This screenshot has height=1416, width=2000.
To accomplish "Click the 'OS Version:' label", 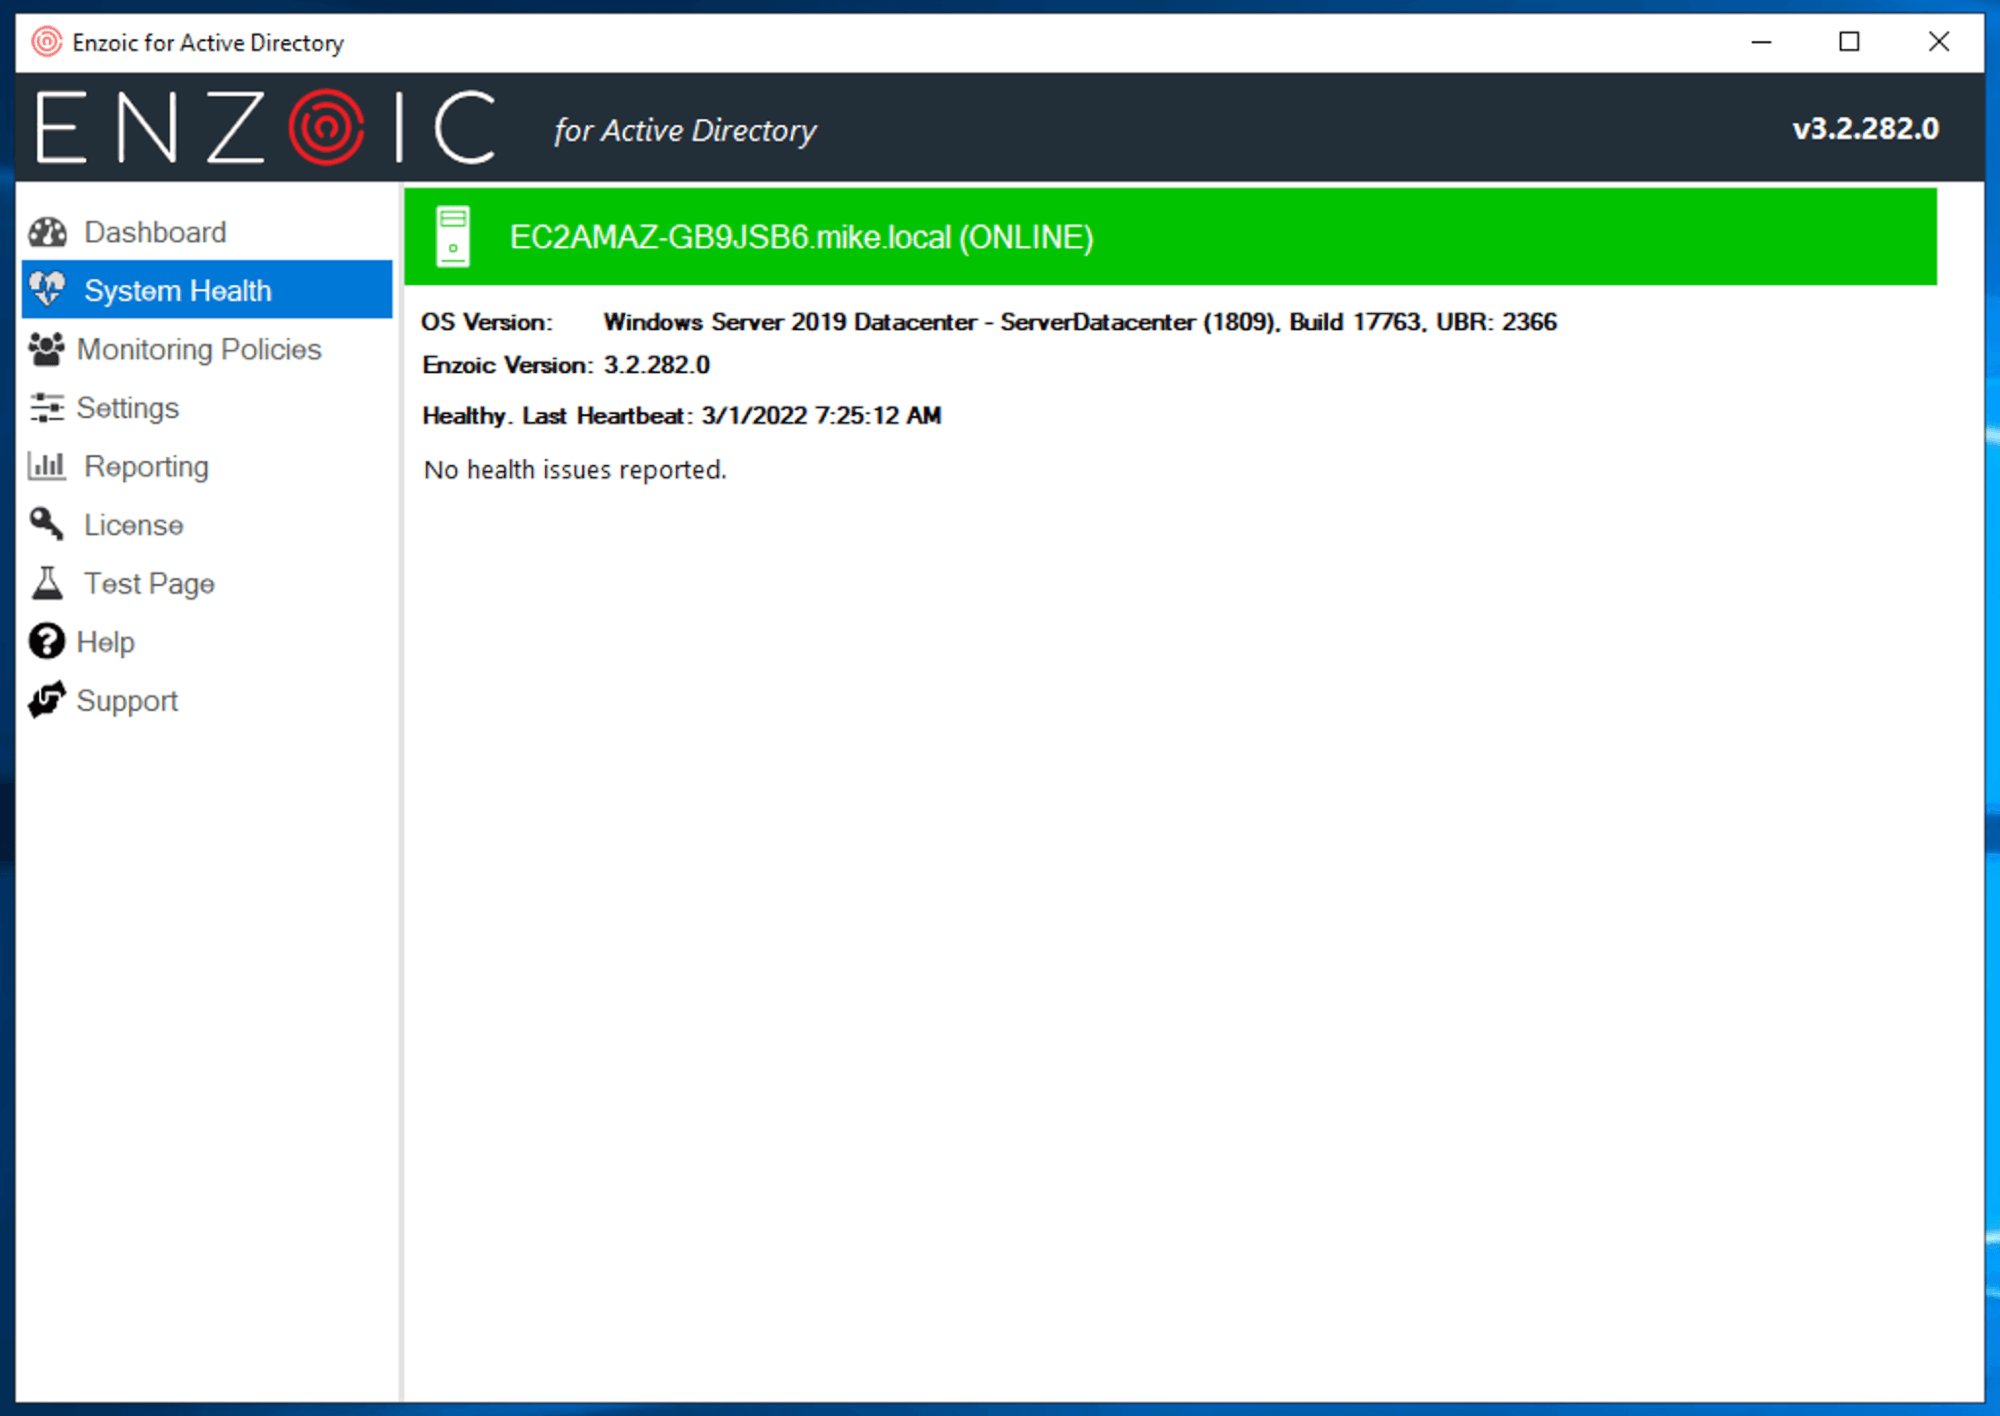I will 487,322.
